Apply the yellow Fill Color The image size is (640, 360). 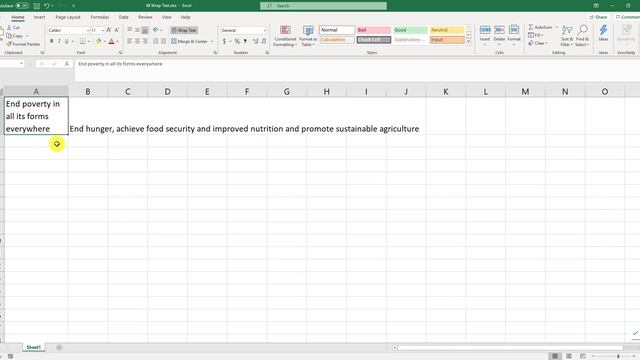pyautogui.click(x=98, y=41)
